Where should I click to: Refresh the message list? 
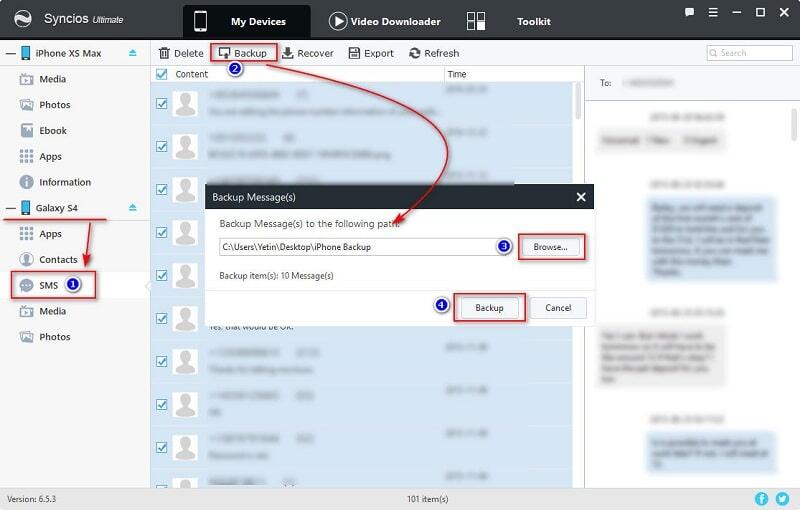tap(434, 53)
